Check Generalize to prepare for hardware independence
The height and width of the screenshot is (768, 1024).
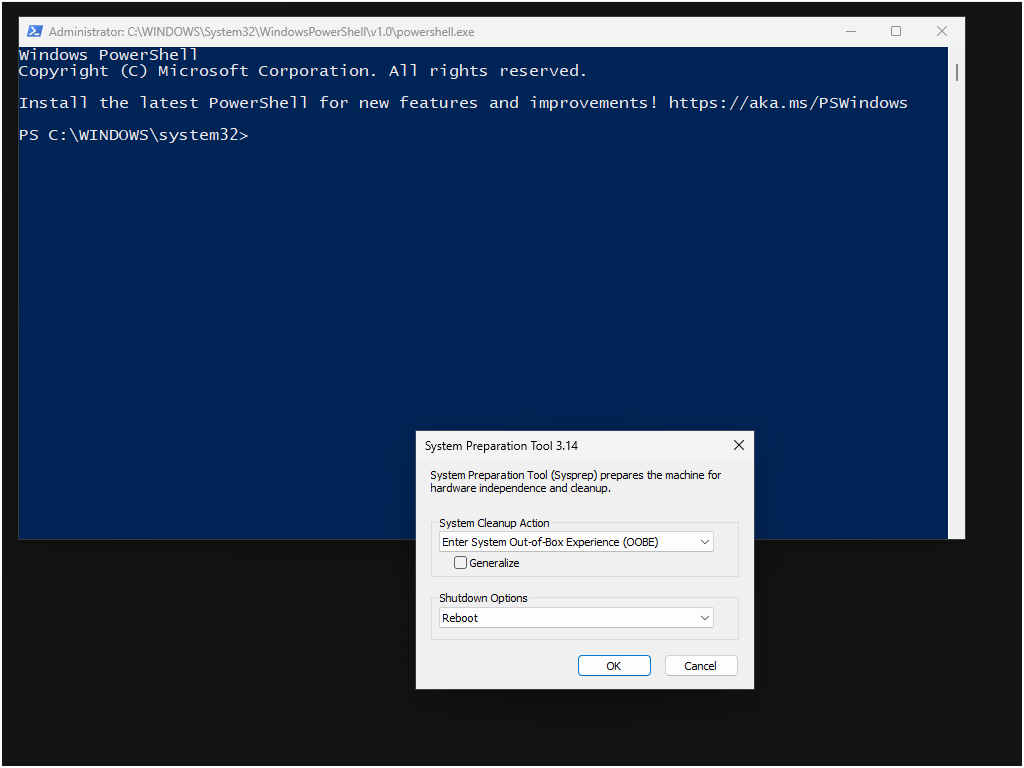coord(460,562)
